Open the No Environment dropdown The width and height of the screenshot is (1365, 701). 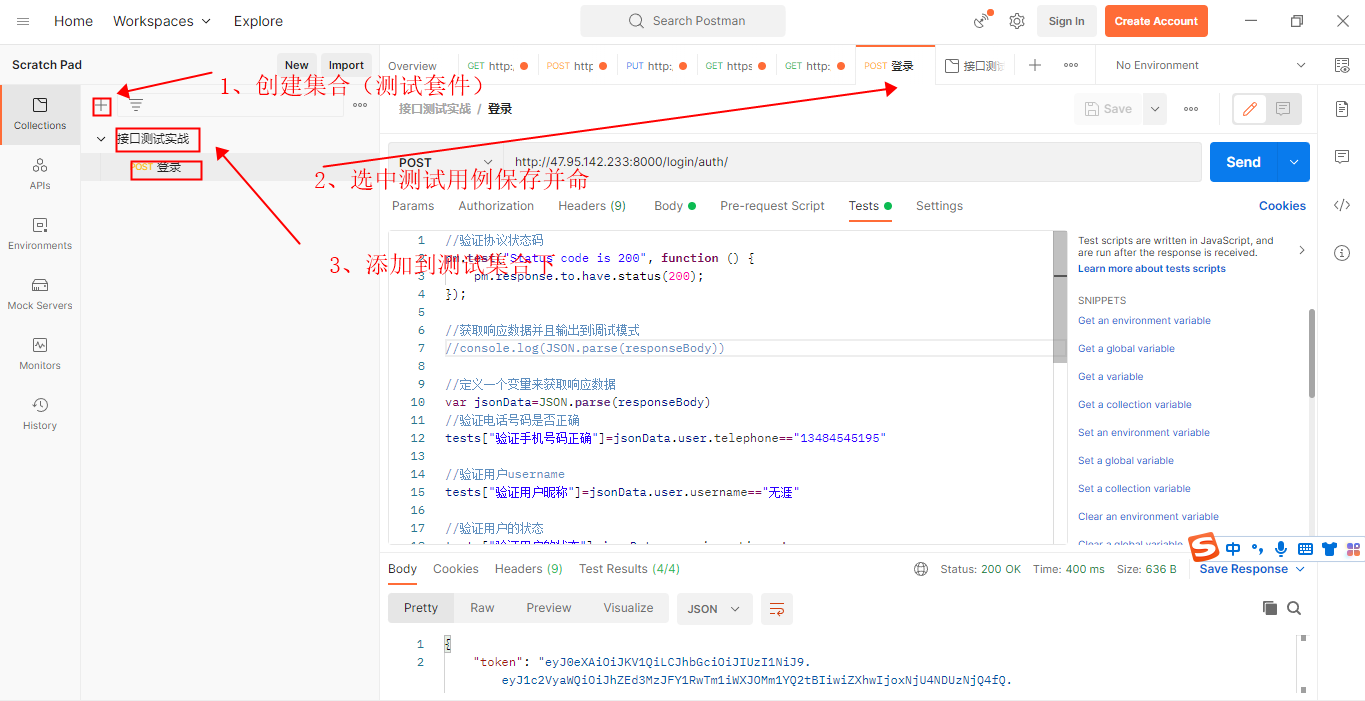(x=1210, y=65)
